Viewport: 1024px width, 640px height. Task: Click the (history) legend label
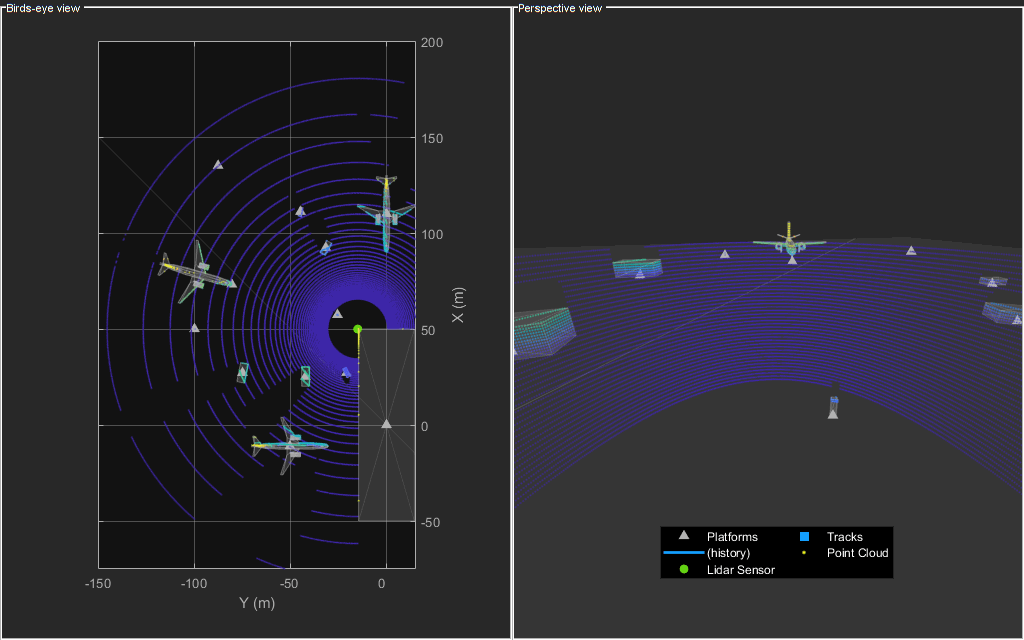[728, 553]
